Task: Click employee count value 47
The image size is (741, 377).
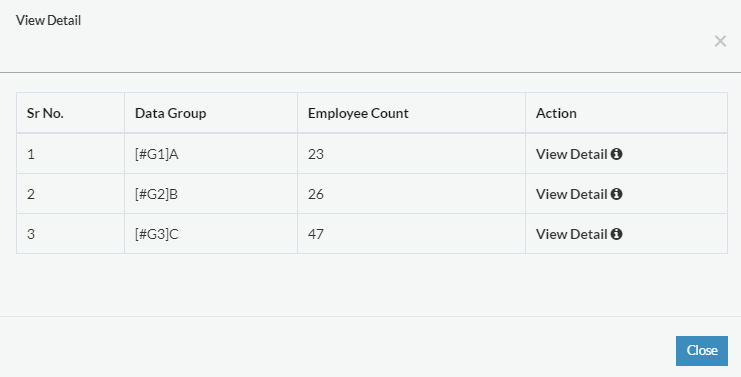Action: 316,234
